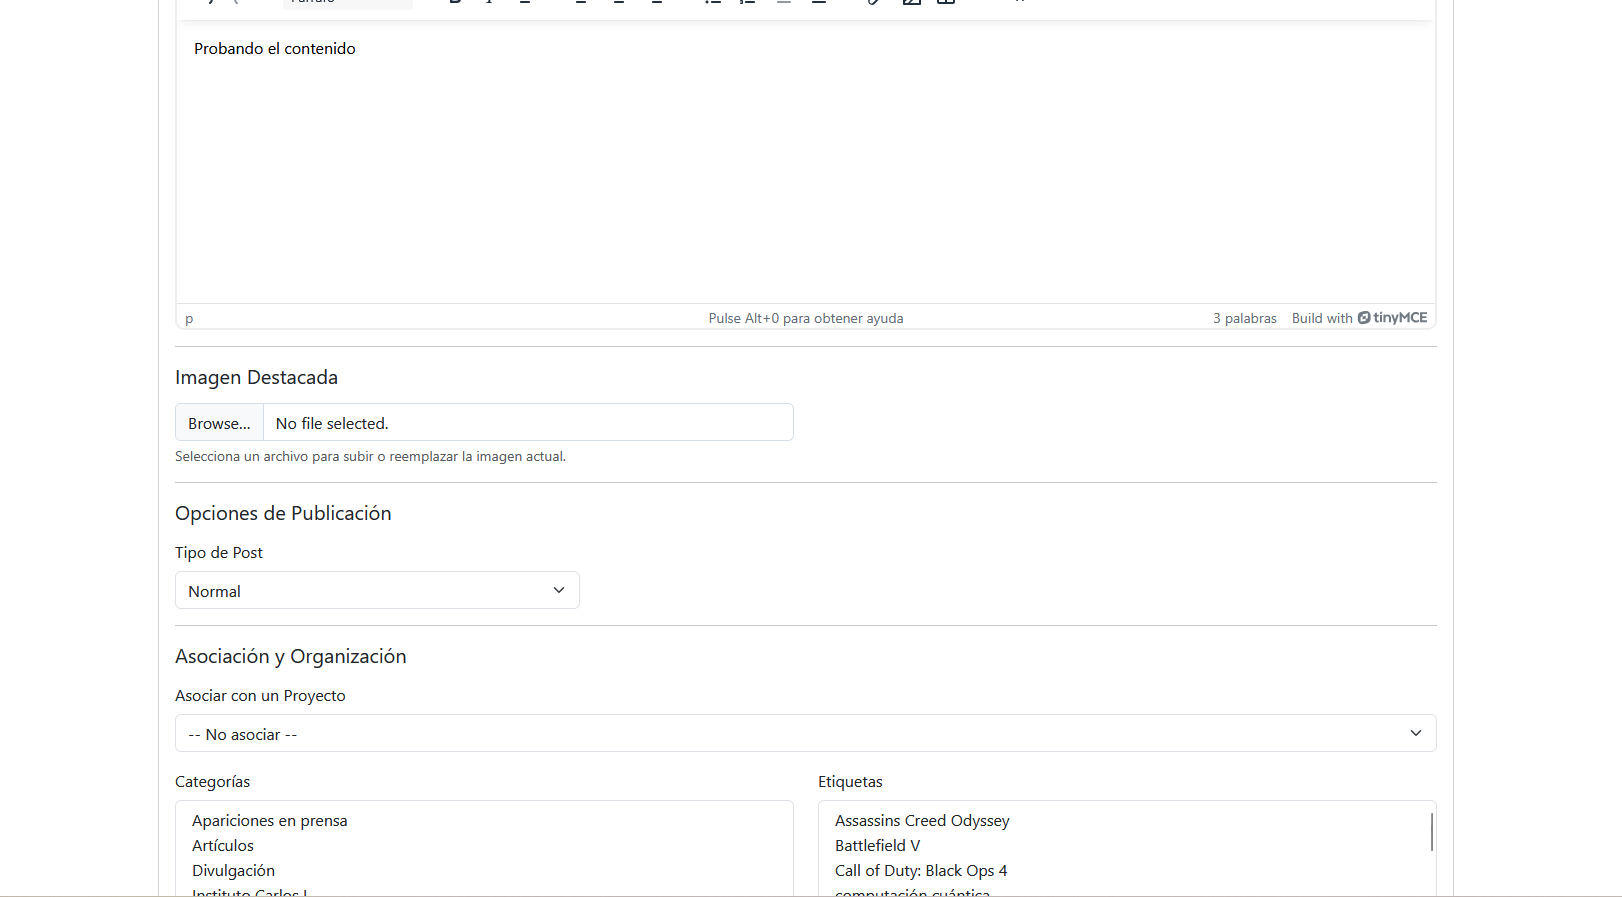
Task: Select 'Apariciones en prensa' category
Action: (x=270, y=821)
